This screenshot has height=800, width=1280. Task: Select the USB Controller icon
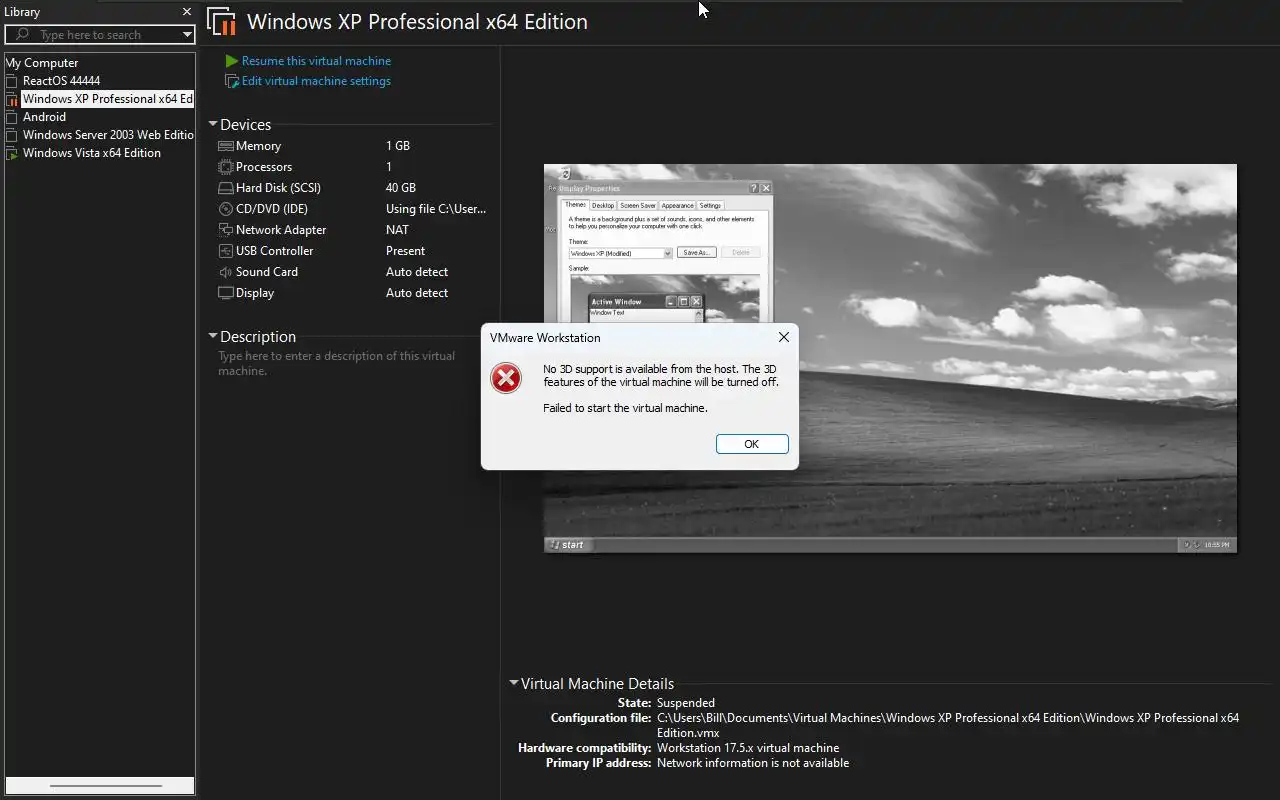pos(226,251)
